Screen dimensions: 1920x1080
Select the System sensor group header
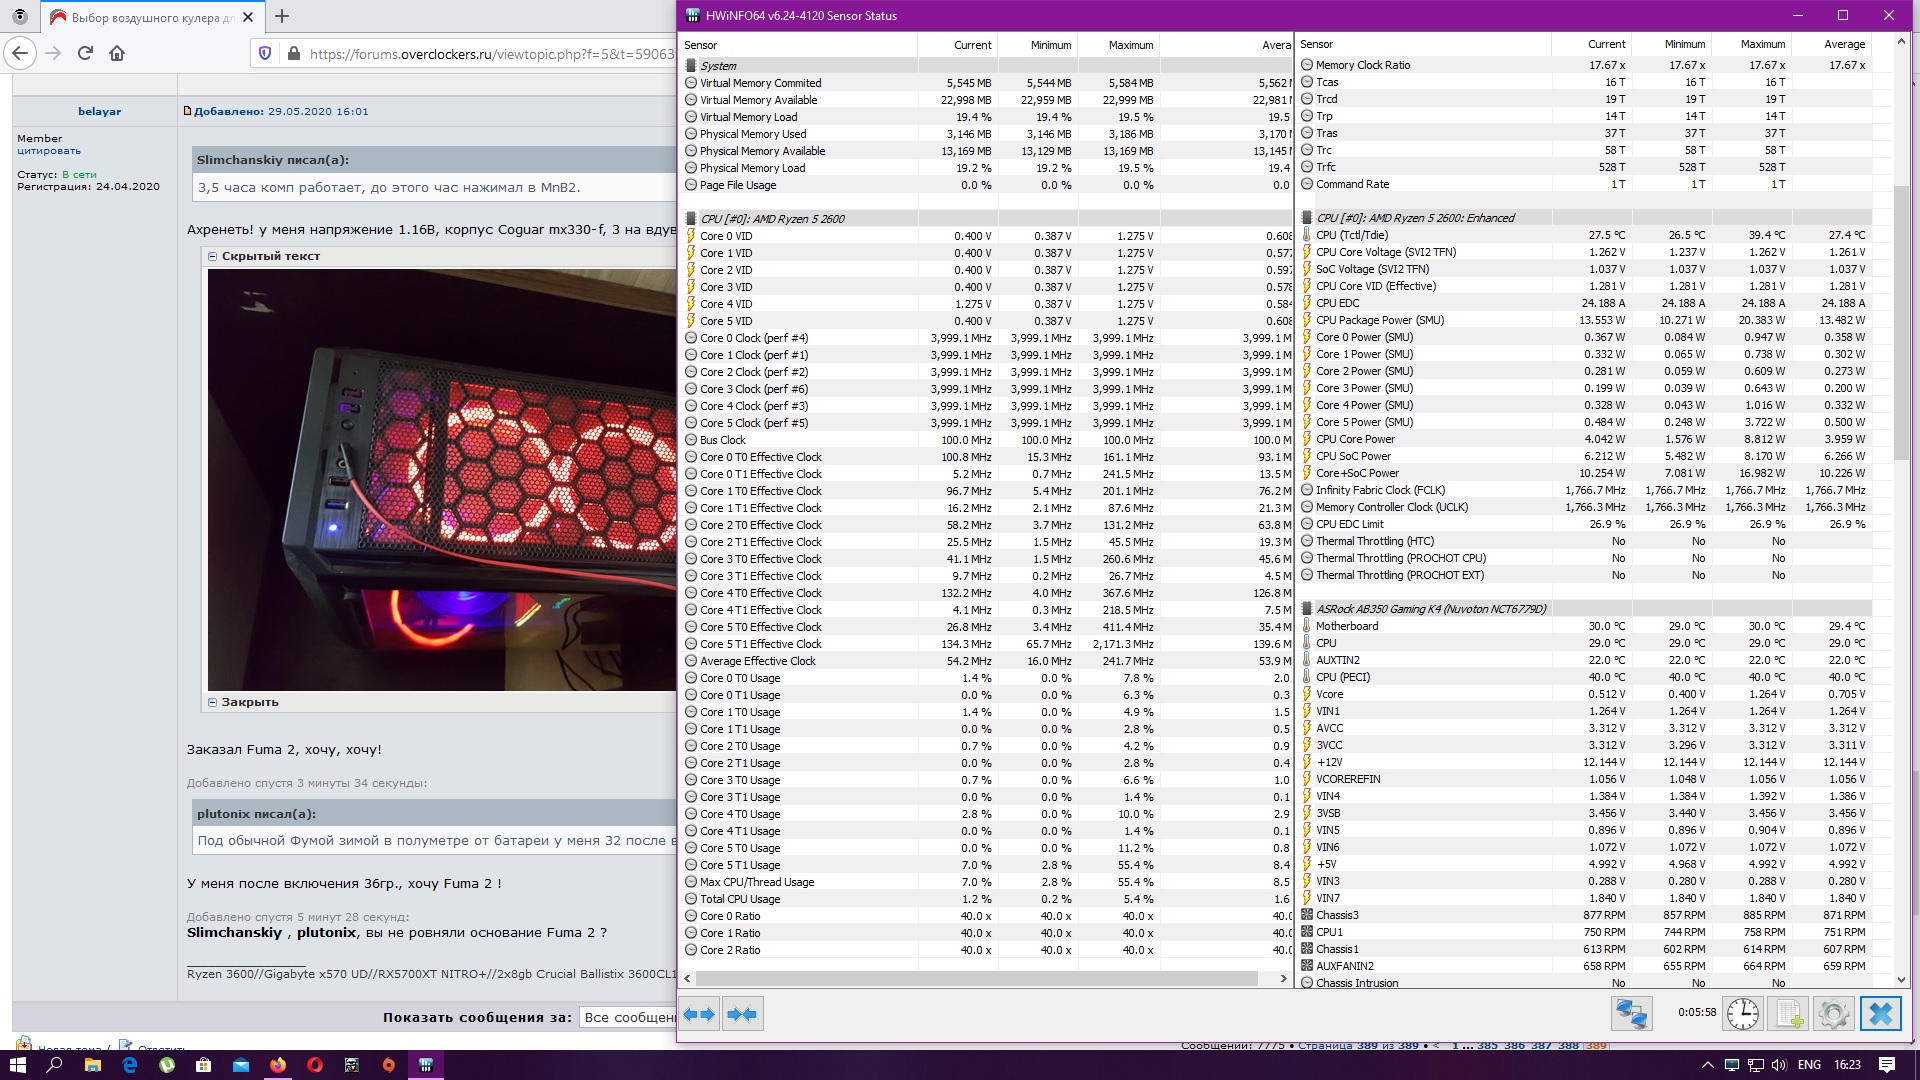point(718,66)
